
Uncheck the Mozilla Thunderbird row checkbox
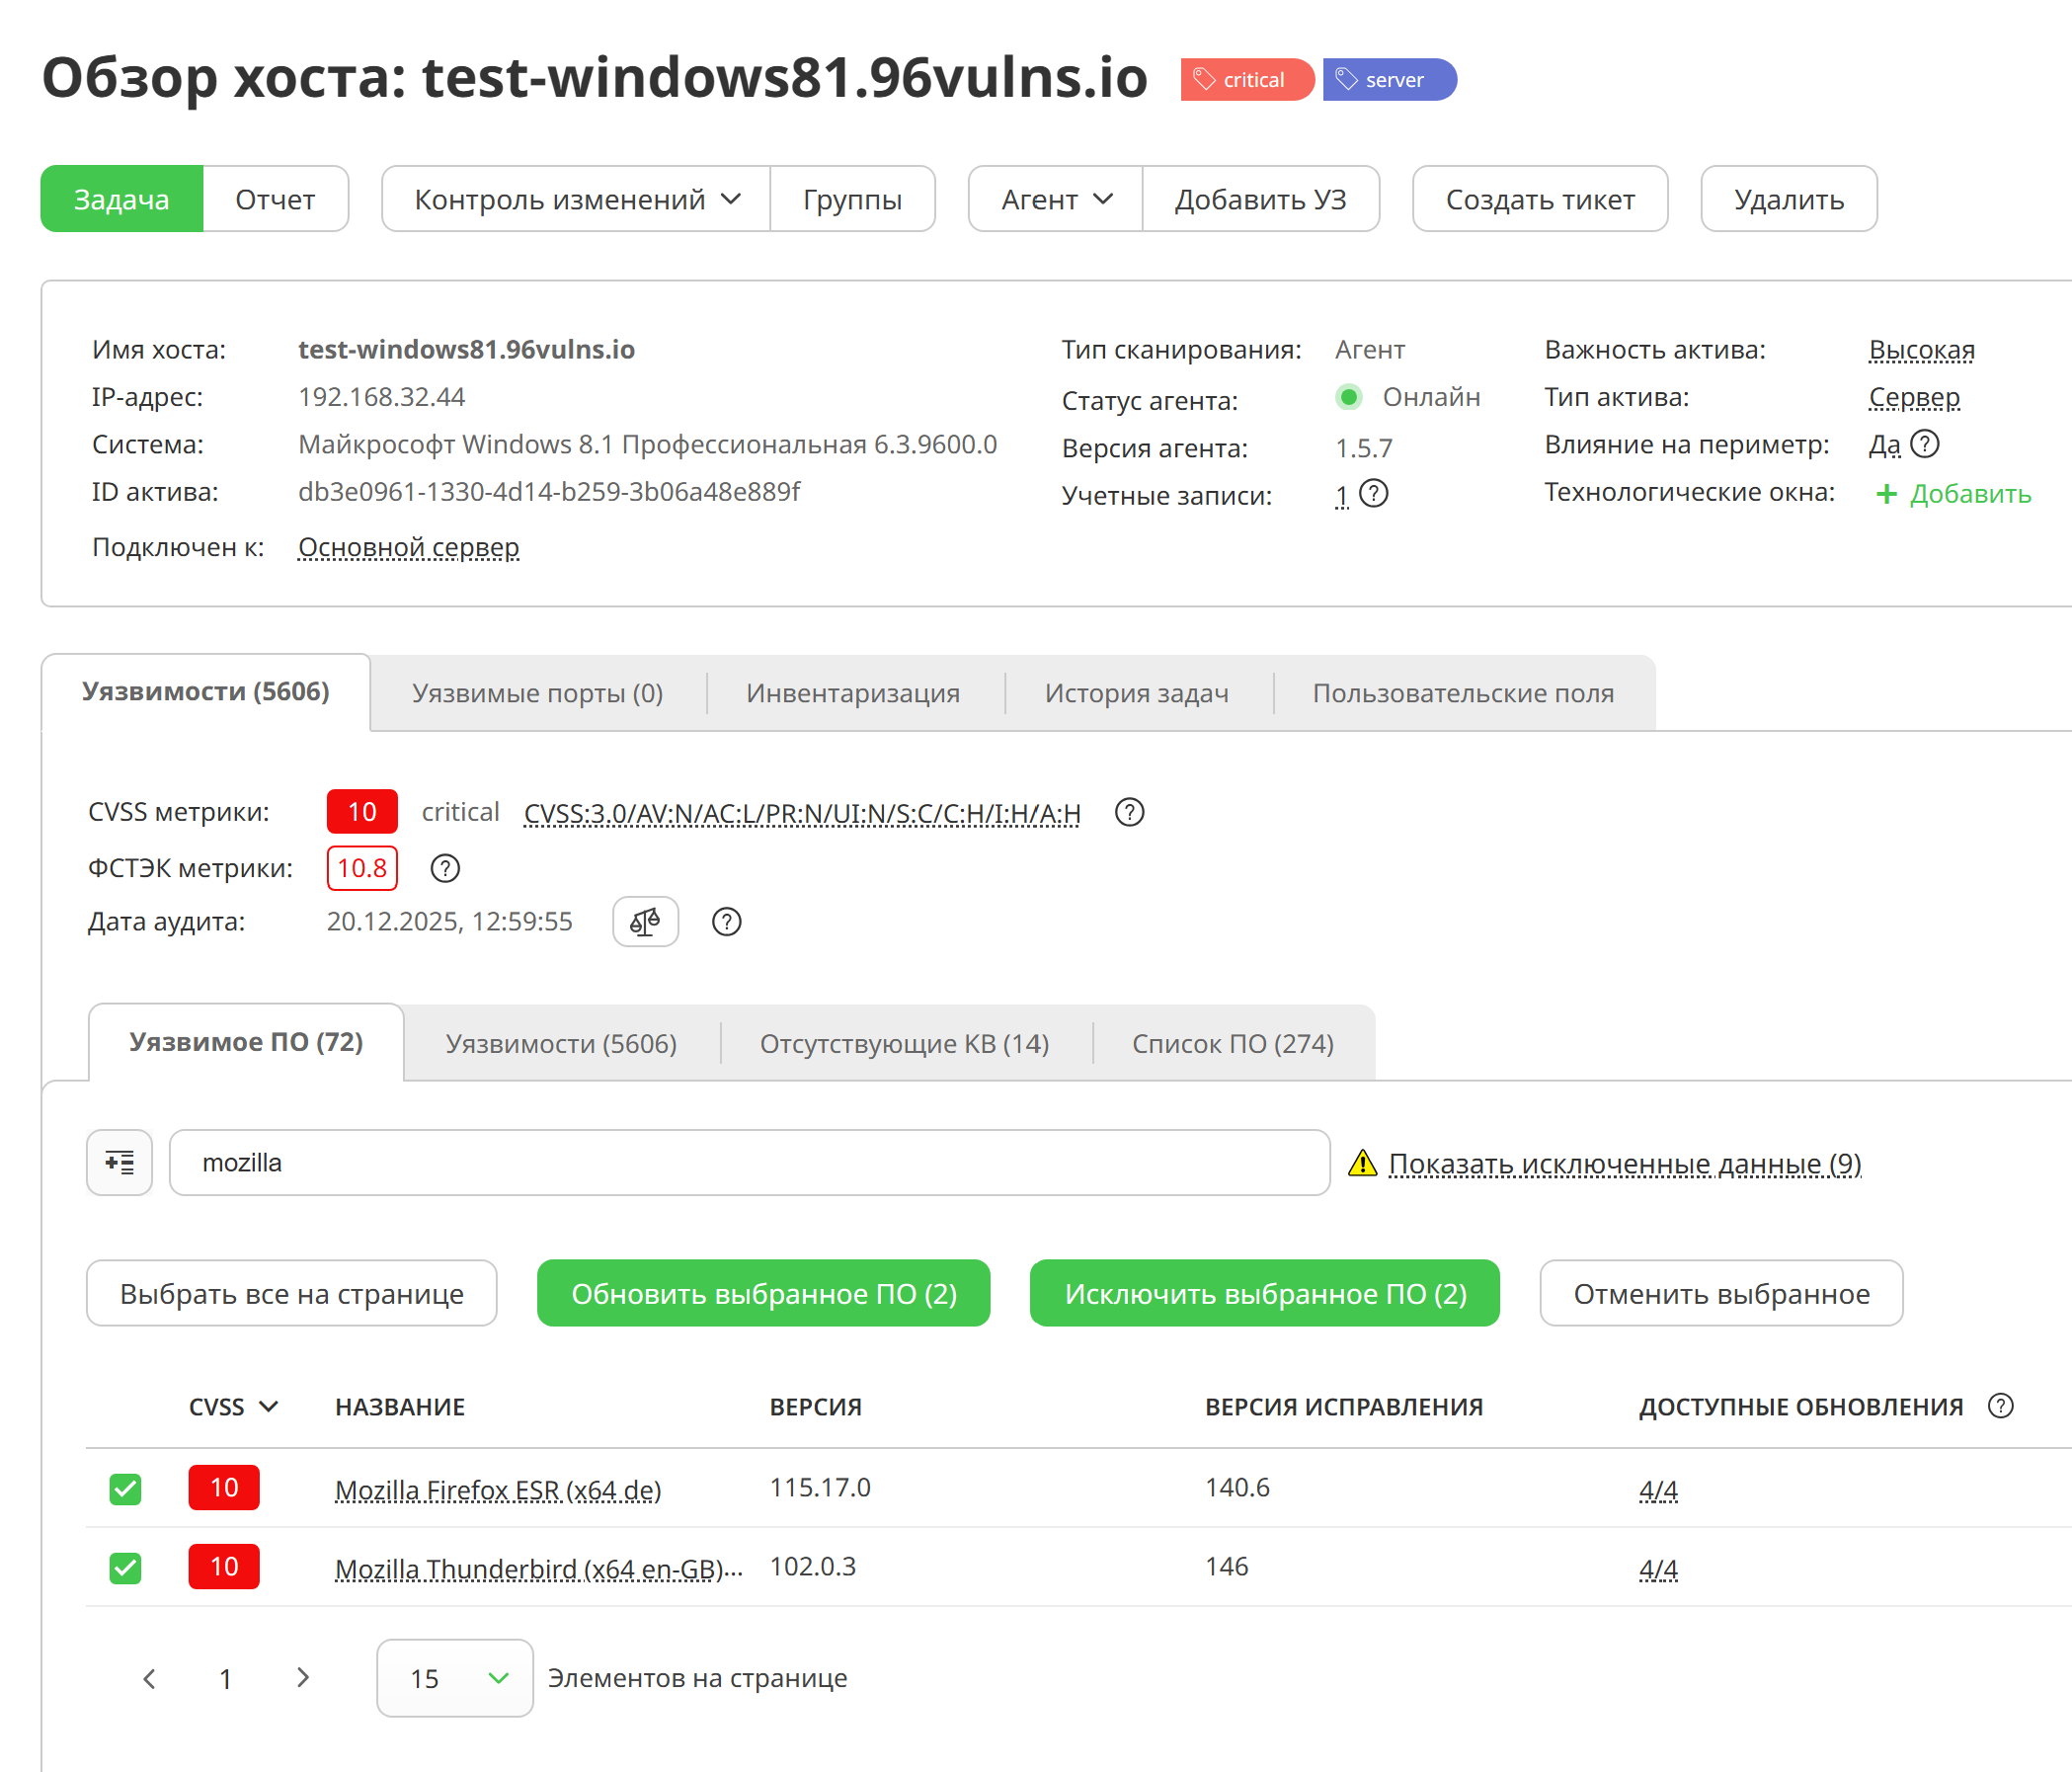126,1567
